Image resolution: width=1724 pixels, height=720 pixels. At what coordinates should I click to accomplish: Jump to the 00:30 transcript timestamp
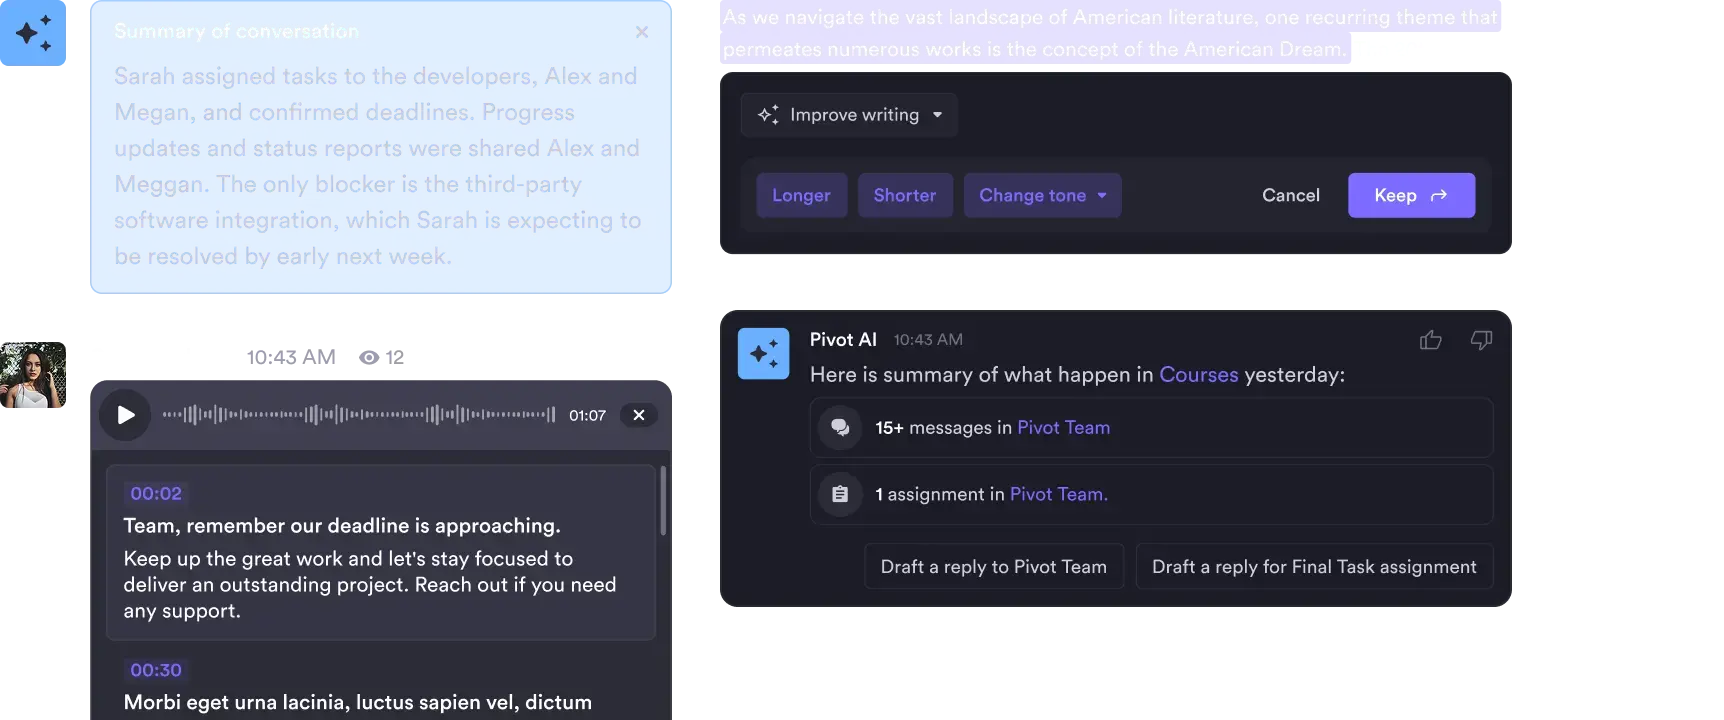[x=156, y=670]
